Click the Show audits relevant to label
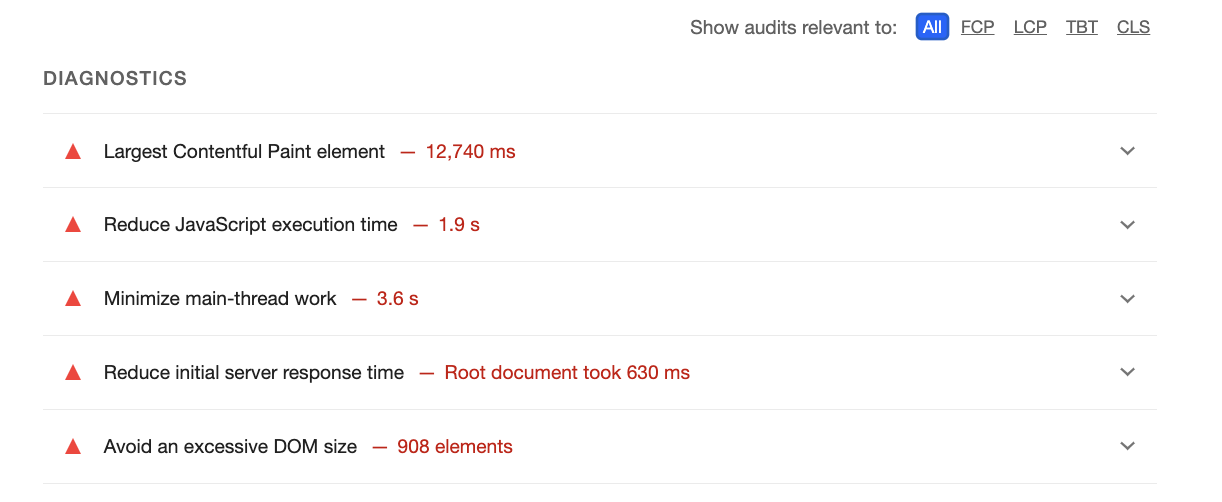1222x502 pixels. pos(794,27)
